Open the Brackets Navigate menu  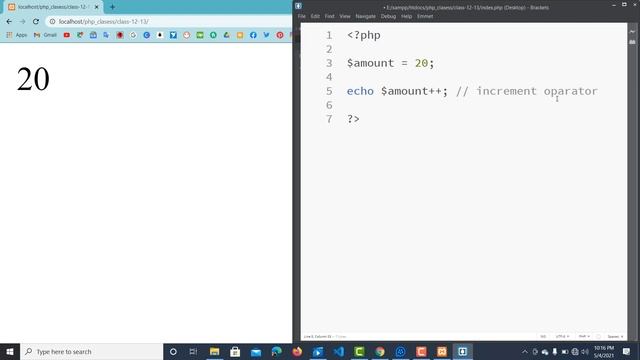[365, 16]
